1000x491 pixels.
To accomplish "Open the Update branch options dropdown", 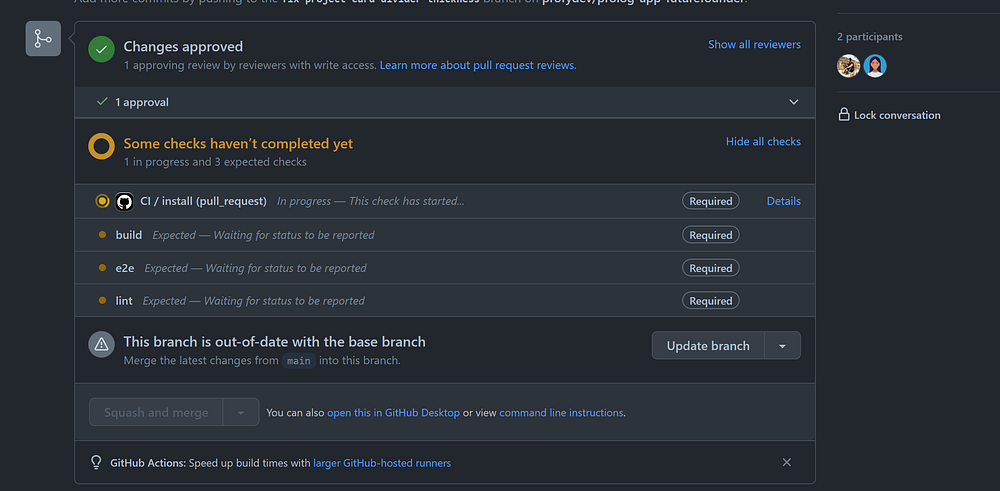I will 782,346.
